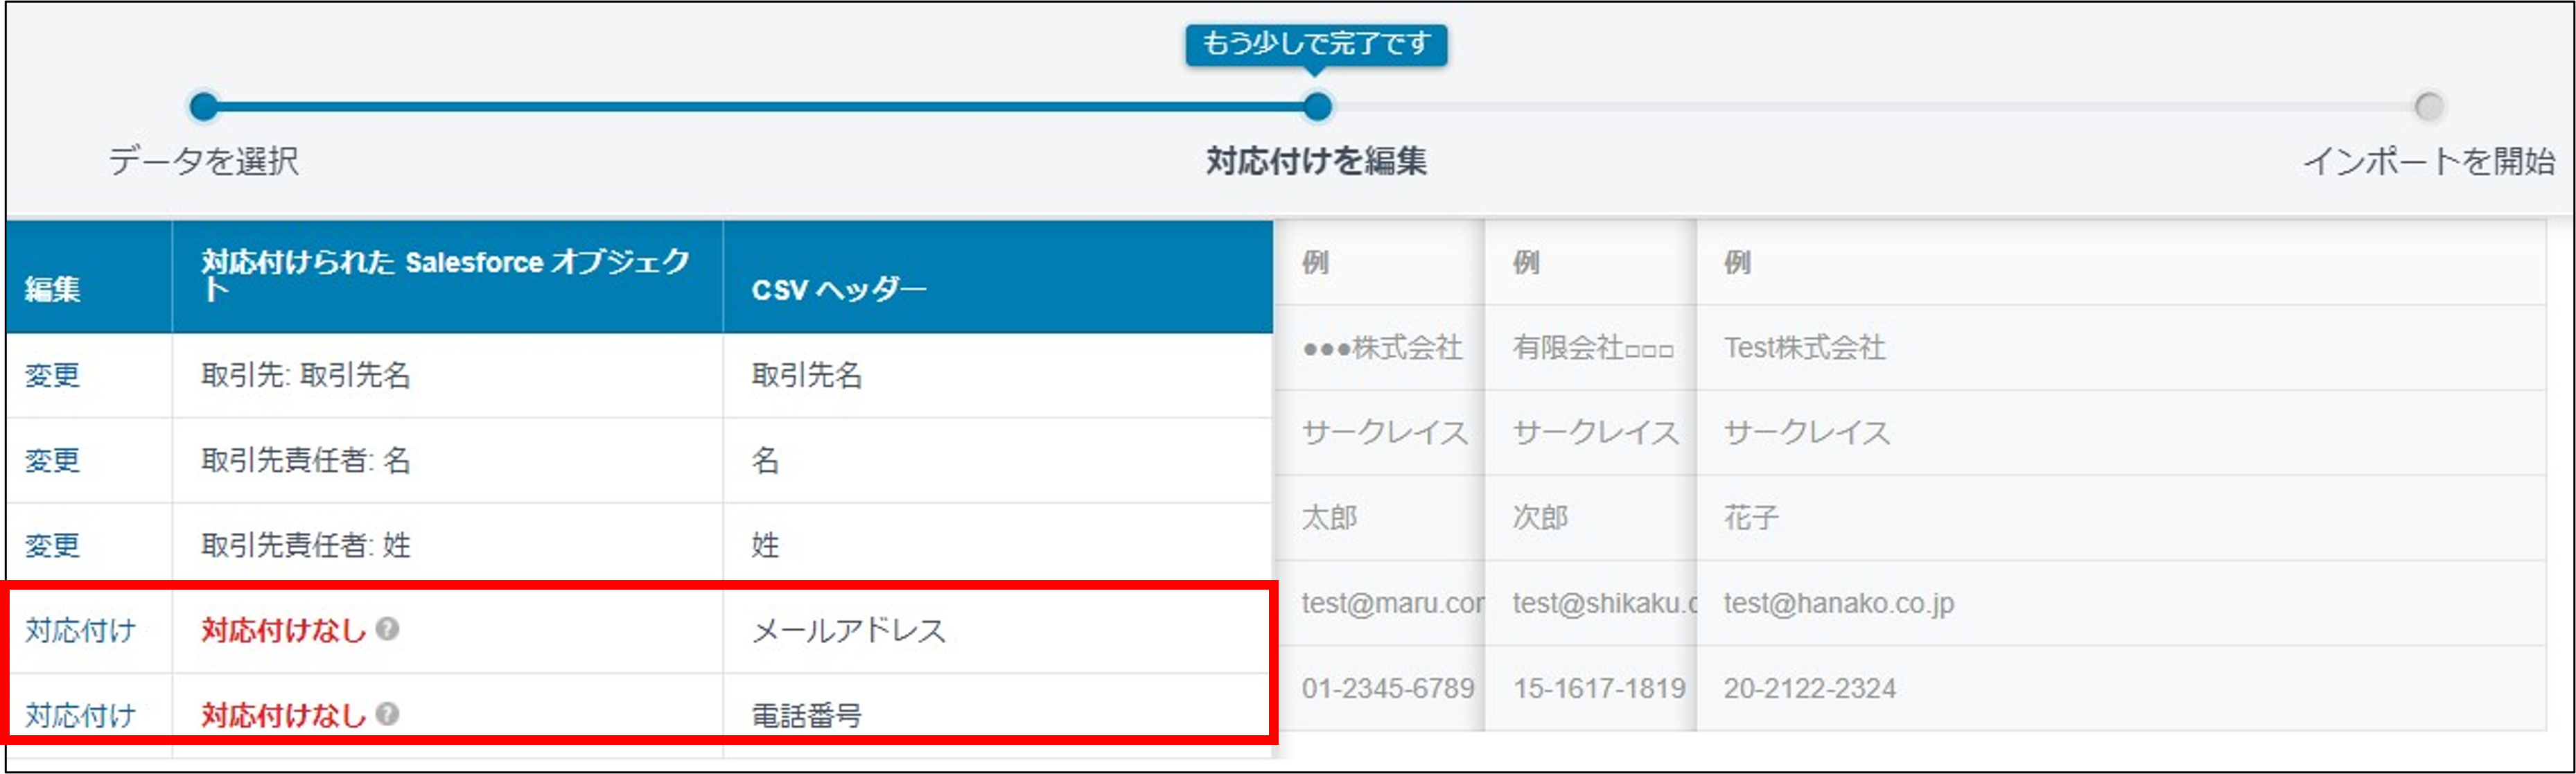This screenshot has width=2576, height=774.
Task: Click example value 次郎
Action: point(1541,518)
